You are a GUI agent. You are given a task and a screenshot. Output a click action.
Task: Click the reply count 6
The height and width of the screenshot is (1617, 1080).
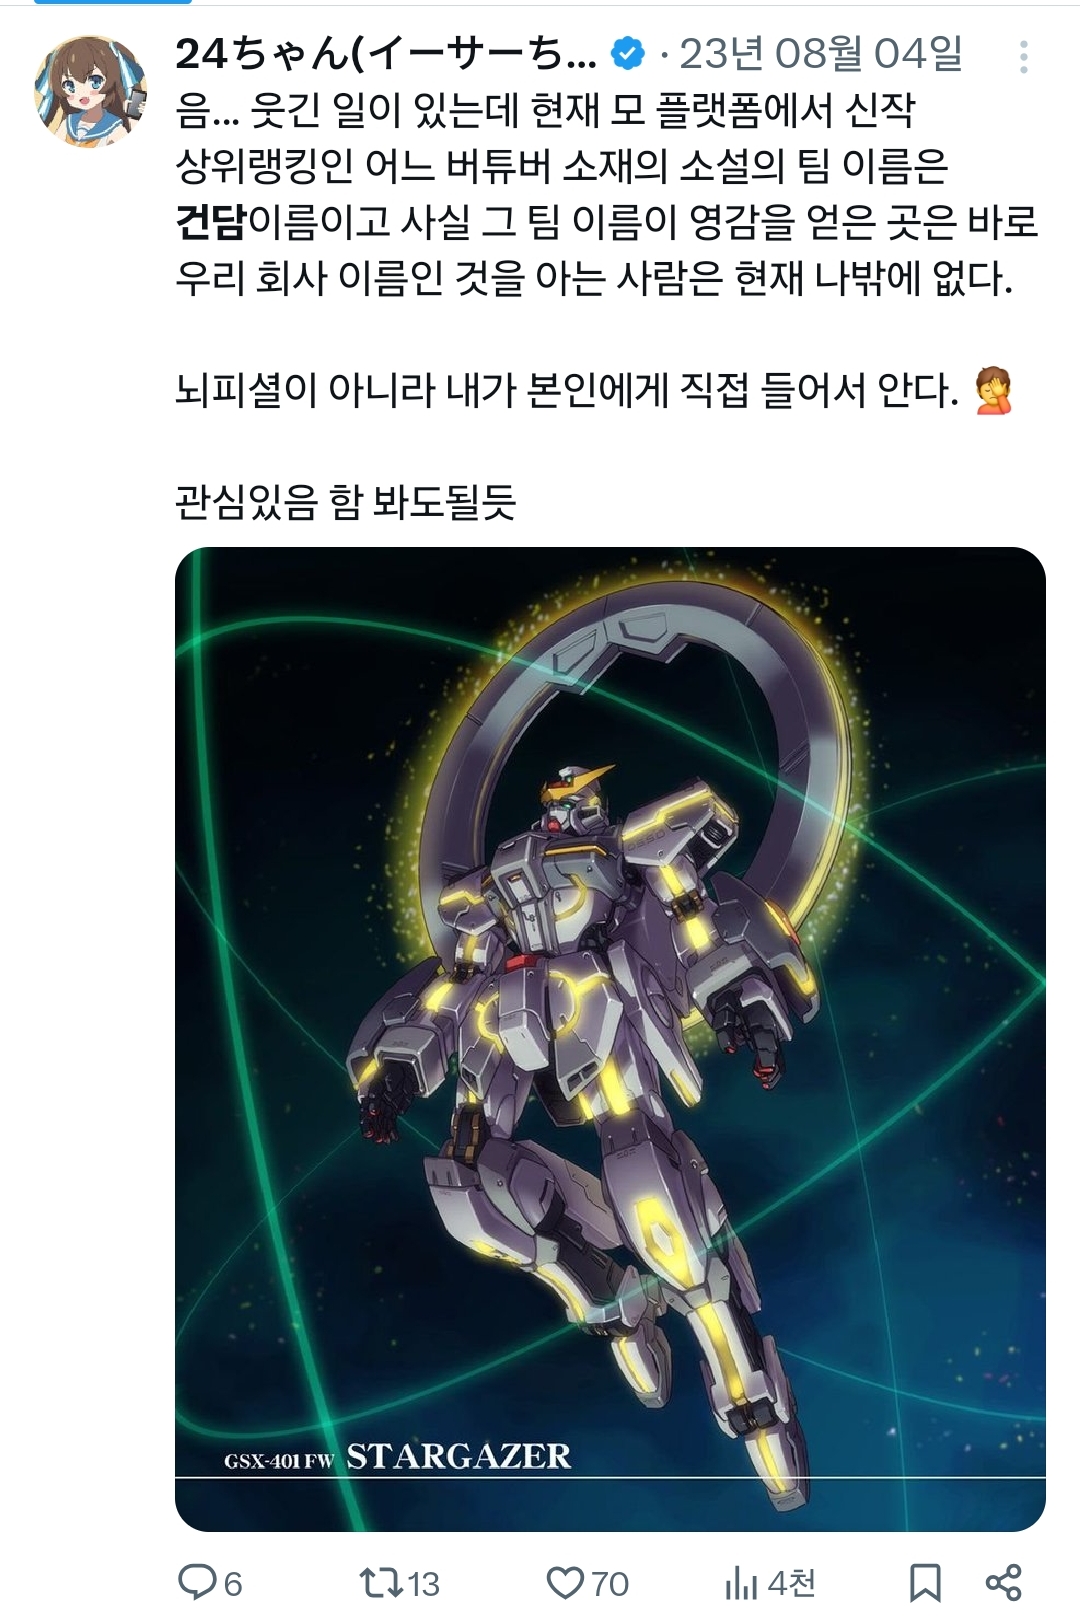pyautogui.click(x=233, y=1583)
